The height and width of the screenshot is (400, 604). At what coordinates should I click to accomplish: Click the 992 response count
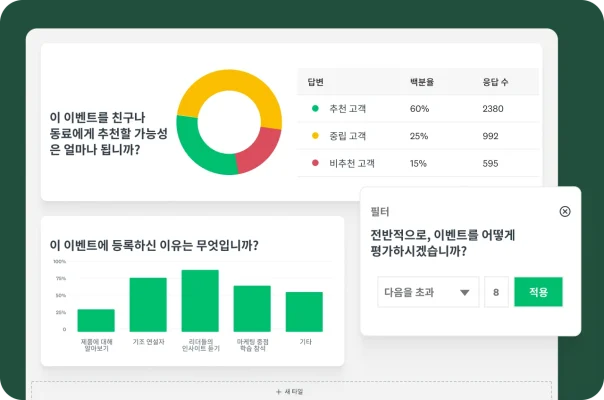point(490,136)
